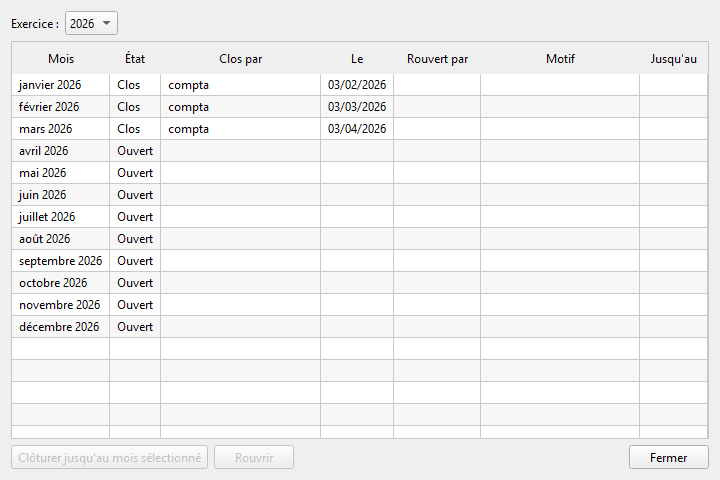Click Ouvert state of octobre 2026
This screenshot has width=720, height=480.
135,283
